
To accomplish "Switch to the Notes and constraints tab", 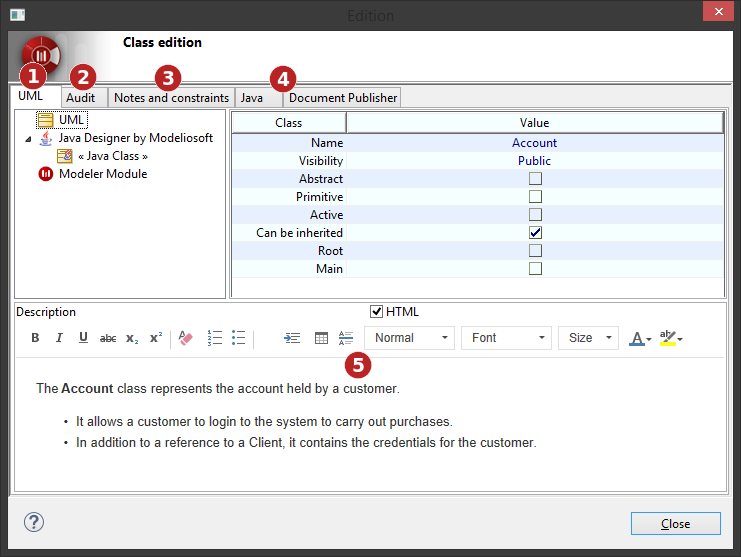I will click(171, 98).
